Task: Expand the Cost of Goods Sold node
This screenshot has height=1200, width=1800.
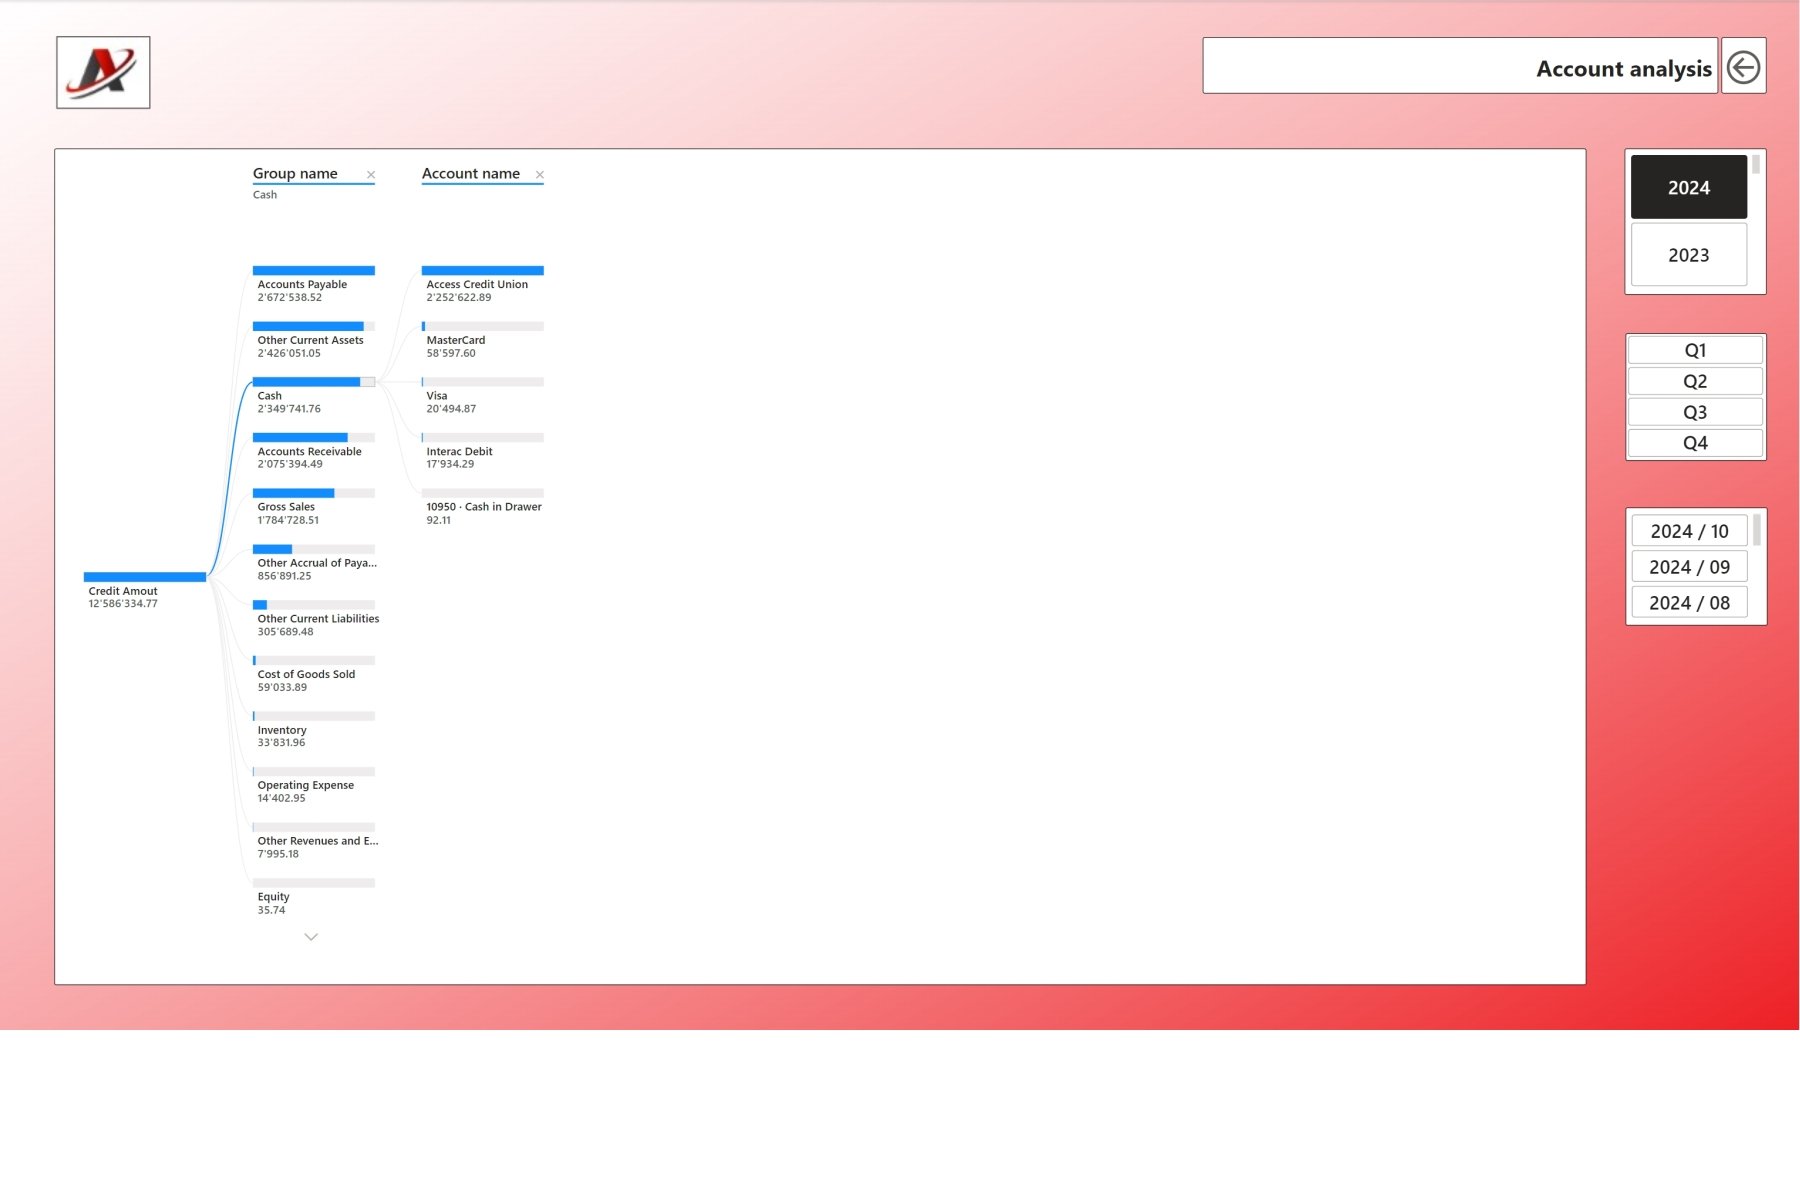Action: [314, 674]
